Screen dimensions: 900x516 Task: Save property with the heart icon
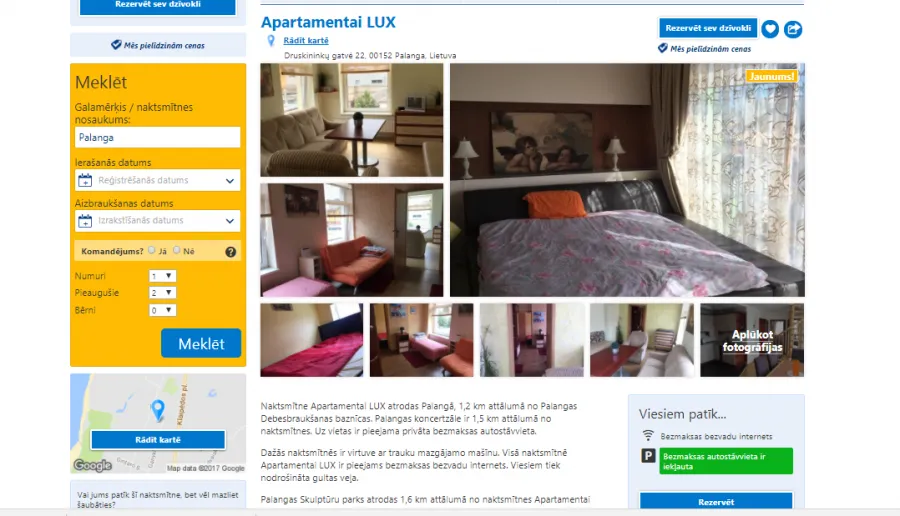(x=770, y=29)
